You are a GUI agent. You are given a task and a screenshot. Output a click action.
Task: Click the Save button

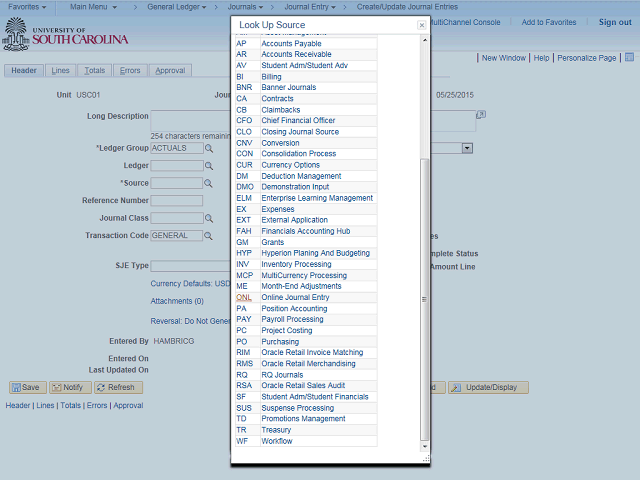pos(28,387)
